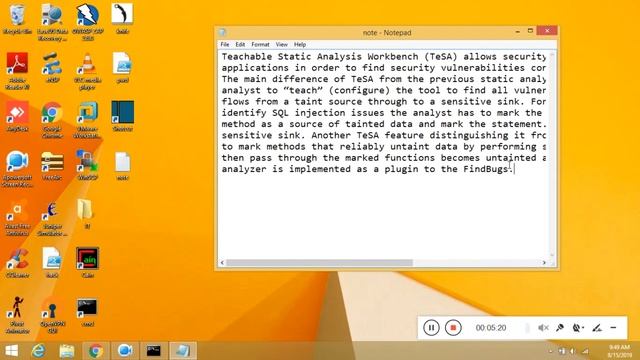This screenshot has height=360, width=640.
Task: Select the curved dagger desktop icon
Action: 122,19
